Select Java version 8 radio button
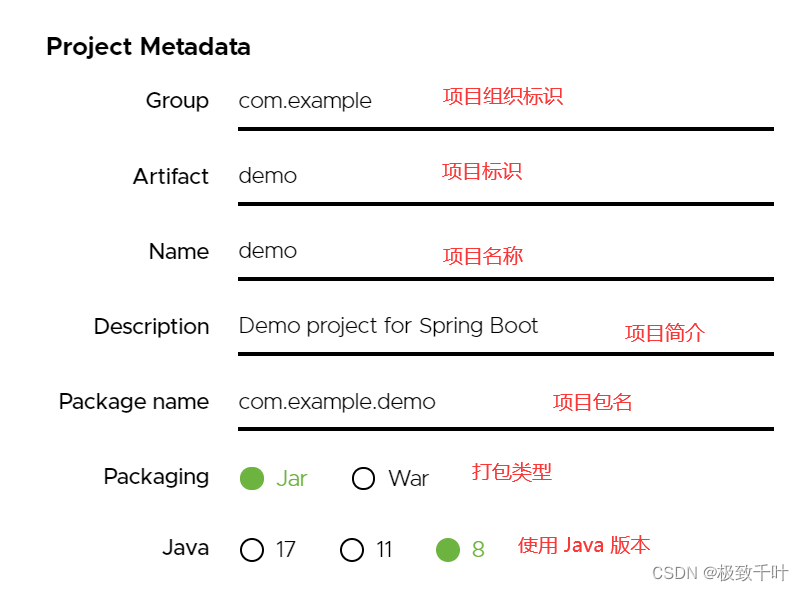This screenshot has height=591, width=804. pyautogui.click(x=448, y=550)
